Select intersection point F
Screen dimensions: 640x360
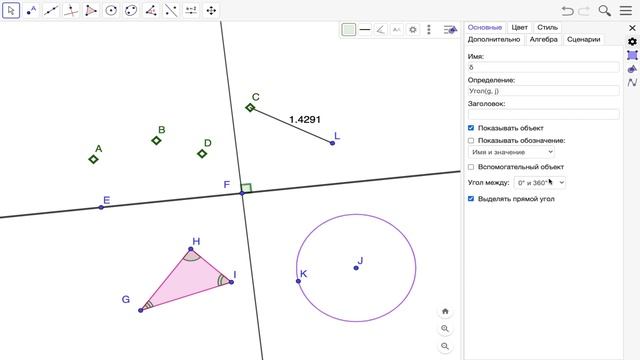pos(242,193)
